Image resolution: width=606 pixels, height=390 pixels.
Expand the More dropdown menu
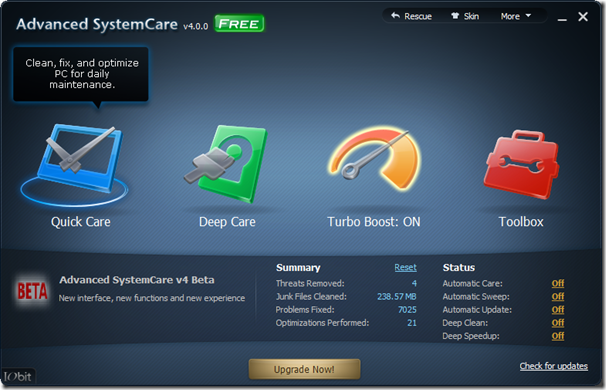click(x=516, y=16)
